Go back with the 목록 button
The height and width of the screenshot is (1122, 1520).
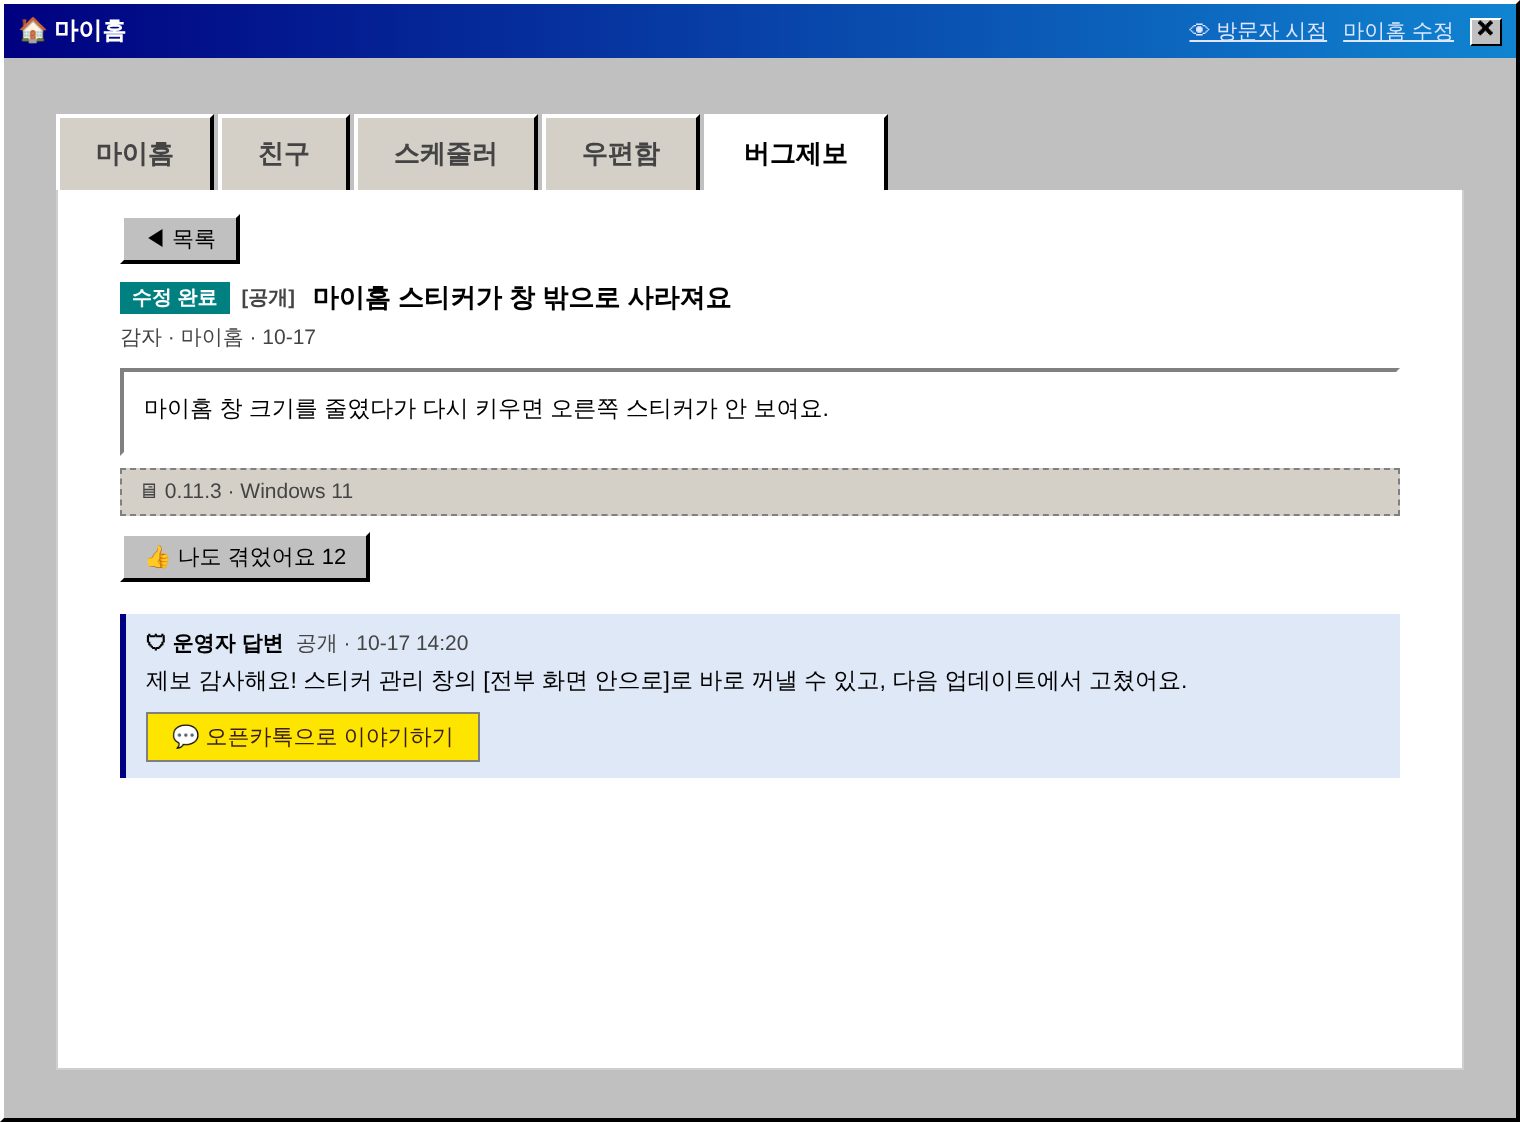[181, 239]
